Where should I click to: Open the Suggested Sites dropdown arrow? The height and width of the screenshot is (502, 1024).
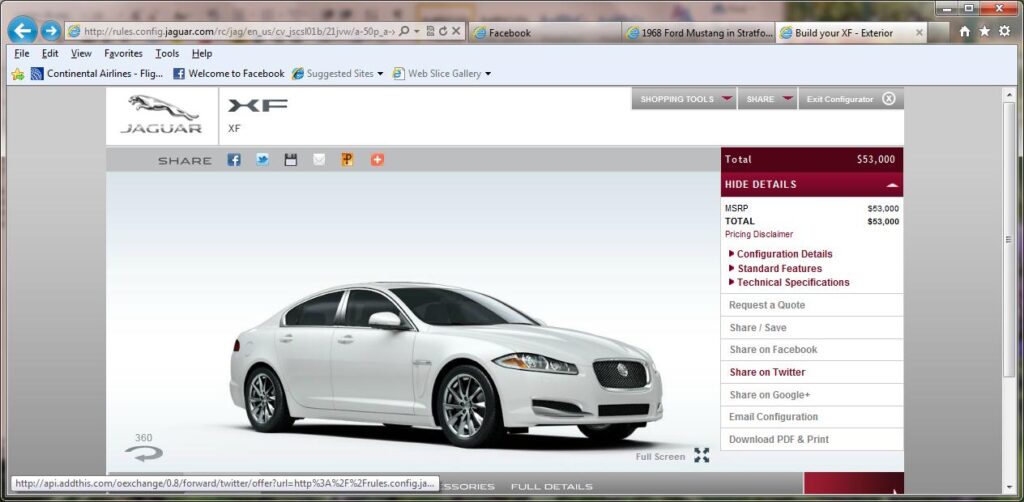(x=380, y=74)
